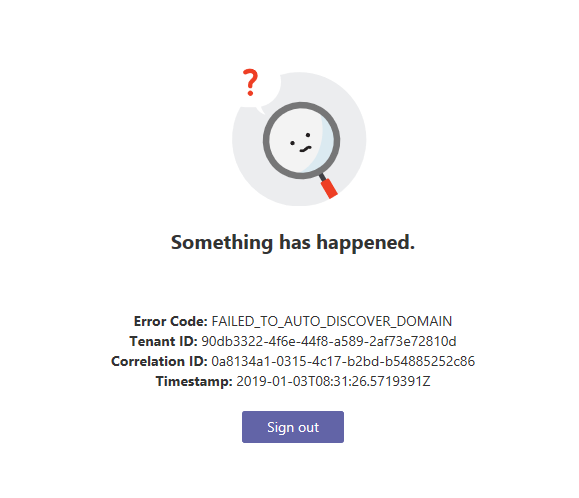The image size is (579, 498).
Task: Click the word "happened" in the heading
Action: [366, 243]
